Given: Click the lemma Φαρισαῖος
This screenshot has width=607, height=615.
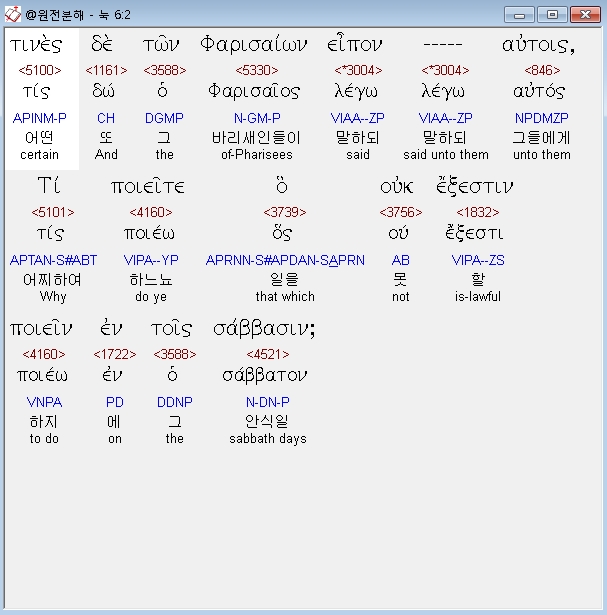Looking at the screenshot, I should tap(254, 91).
